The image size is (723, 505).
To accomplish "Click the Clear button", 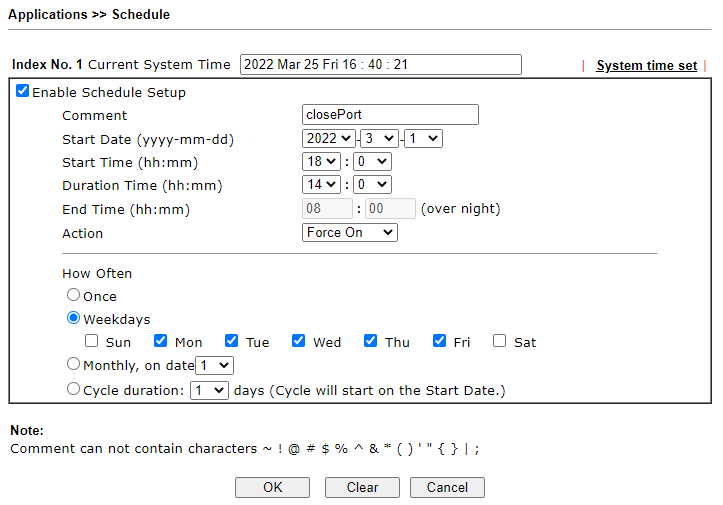I will [x=362, y=487].
